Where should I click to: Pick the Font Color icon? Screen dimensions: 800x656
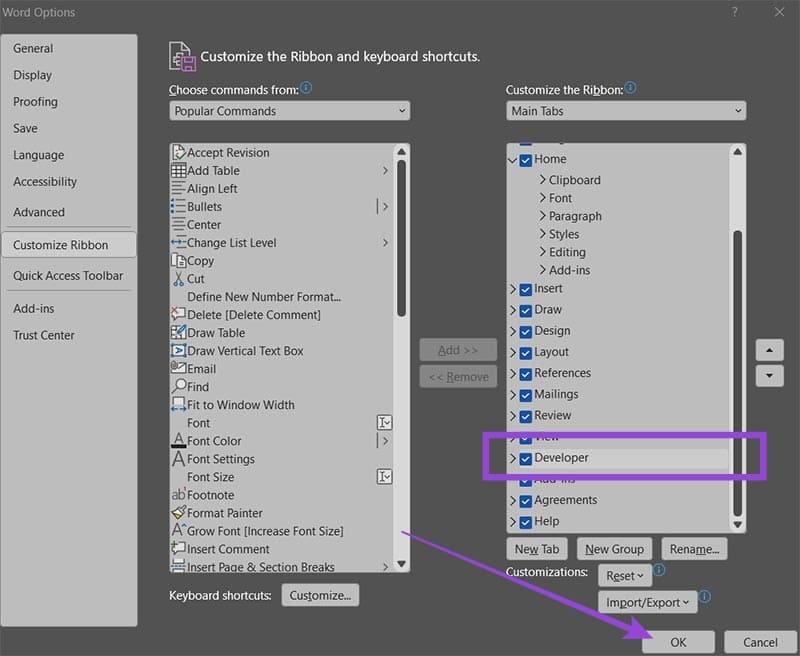pyautogui.click(x=178, y=440)
